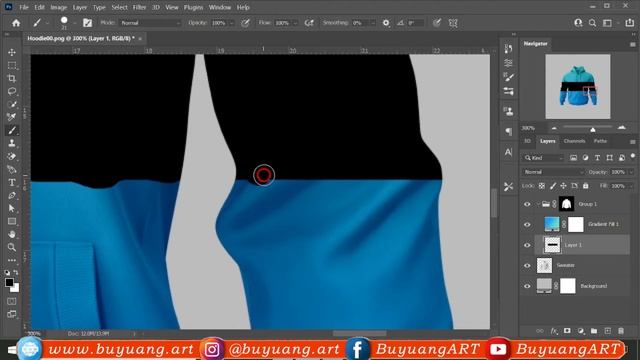Switch to the Paths tab

[x=600, y=141]
